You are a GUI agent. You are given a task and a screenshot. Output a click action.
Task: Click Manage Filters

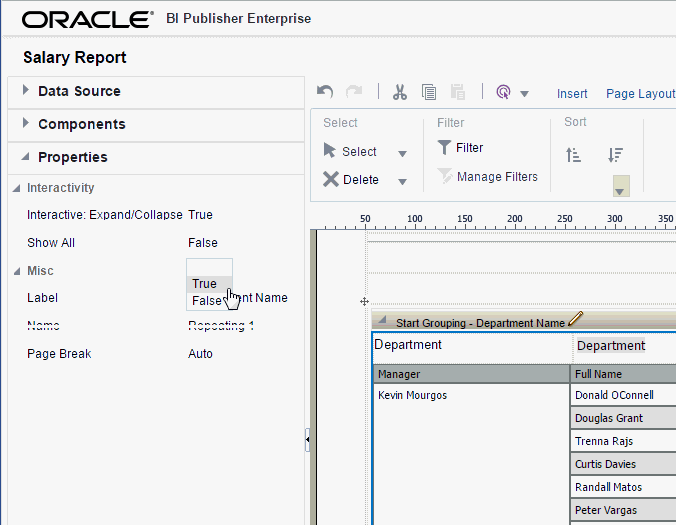(x=487, y=176)
